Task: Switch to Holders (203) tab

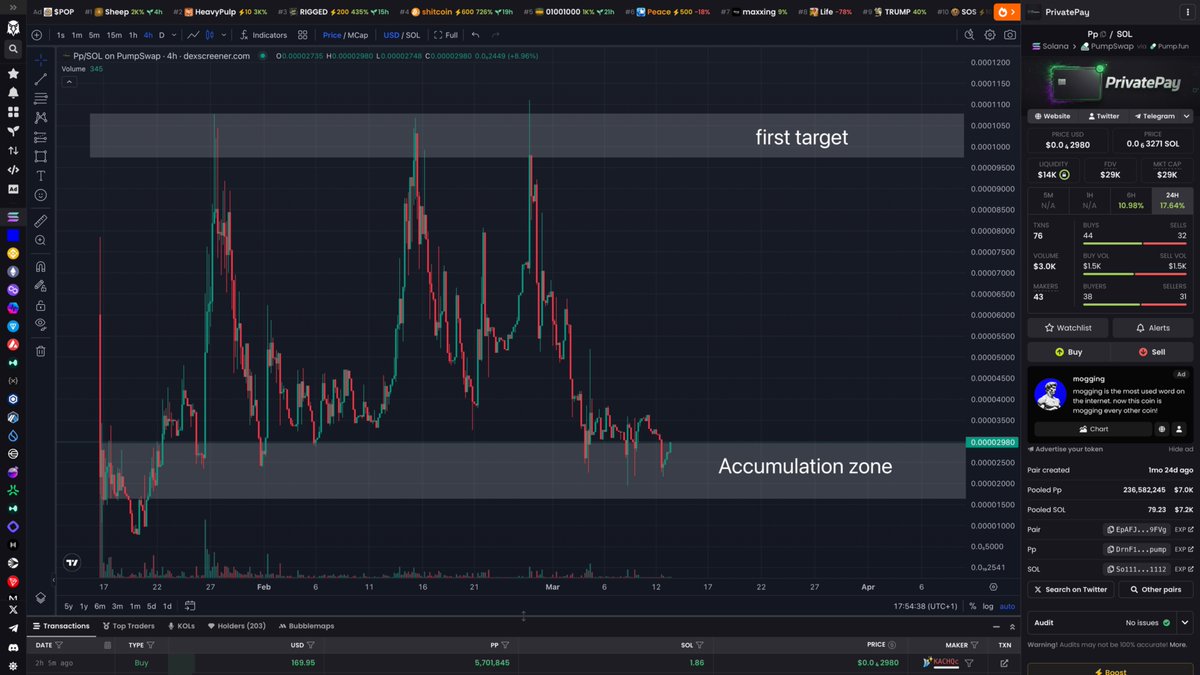Action: point(236,626)
